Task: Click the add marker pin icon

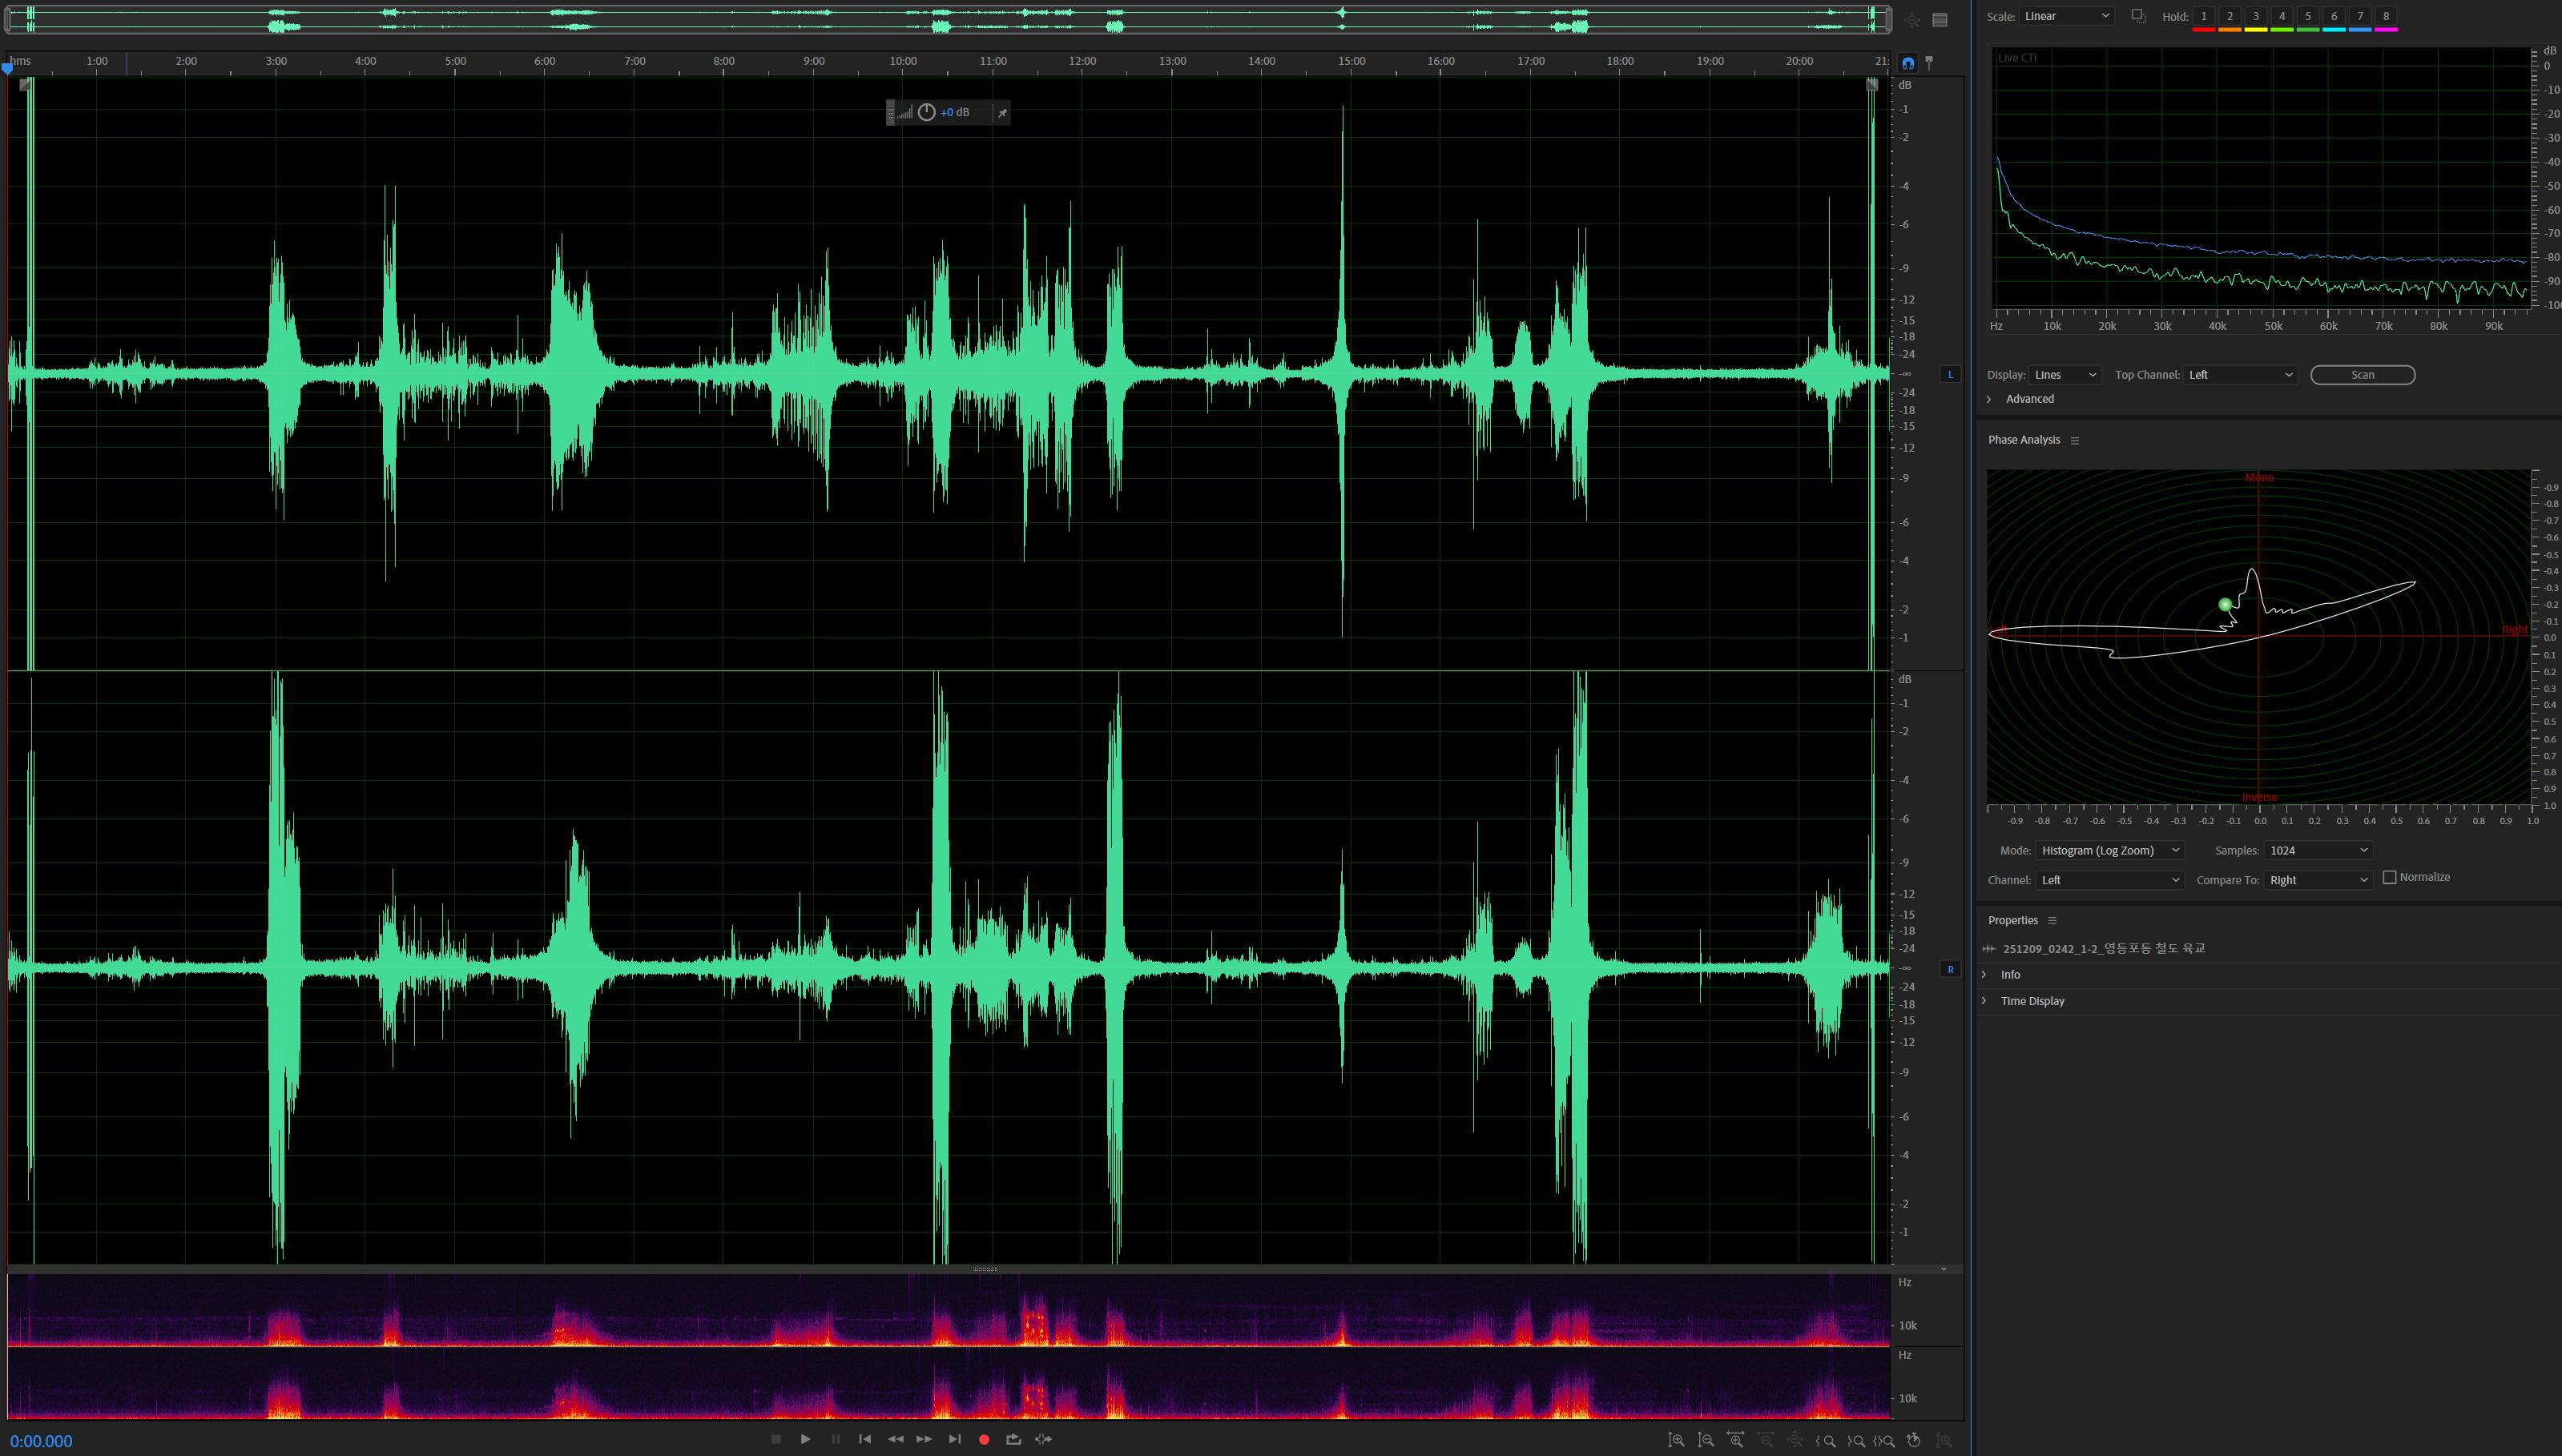Action: pyautogui.click(x=1929, y=62)
